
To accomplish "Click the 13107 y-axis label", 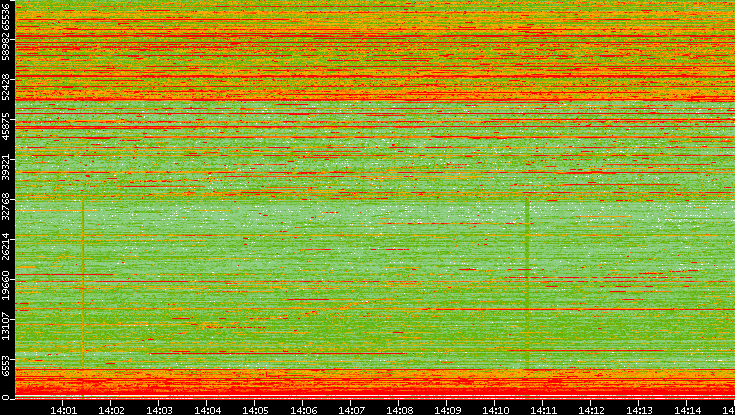I will [x=6, y=326].
